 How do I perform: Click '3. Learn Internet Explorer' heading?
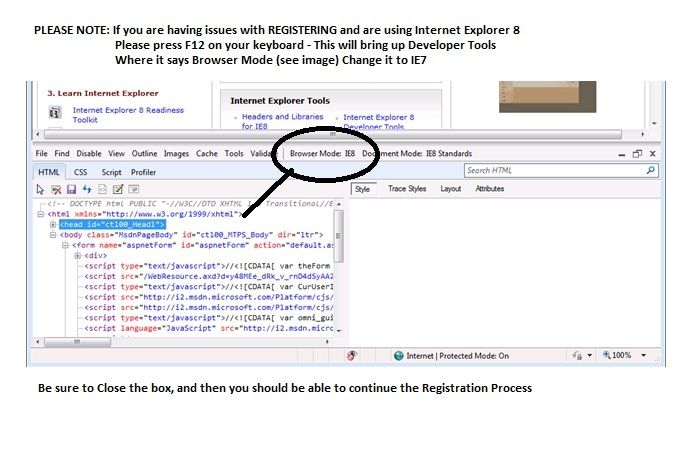[x=103, y=93]
